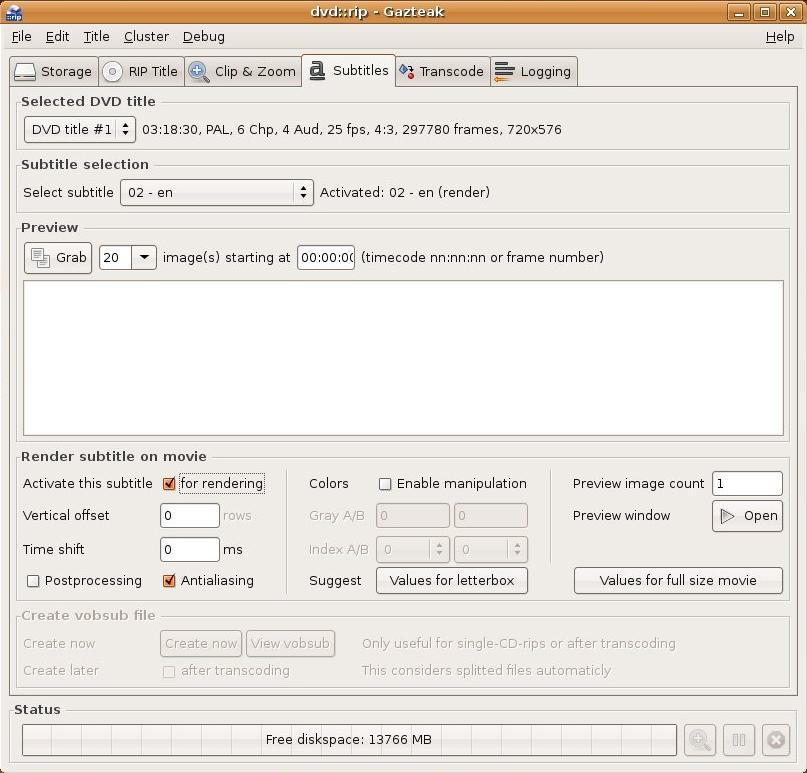The image size is (807, 773).
Task: Click the Preview image count field
Action: pos(747,484)
